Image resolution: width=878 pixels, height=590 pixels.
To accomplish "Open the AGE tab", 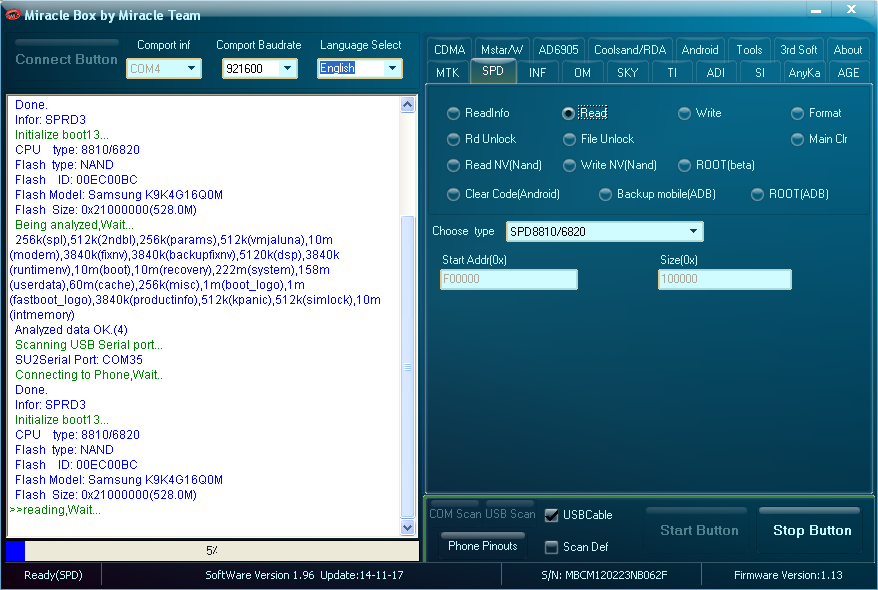I will pos(848,73).
